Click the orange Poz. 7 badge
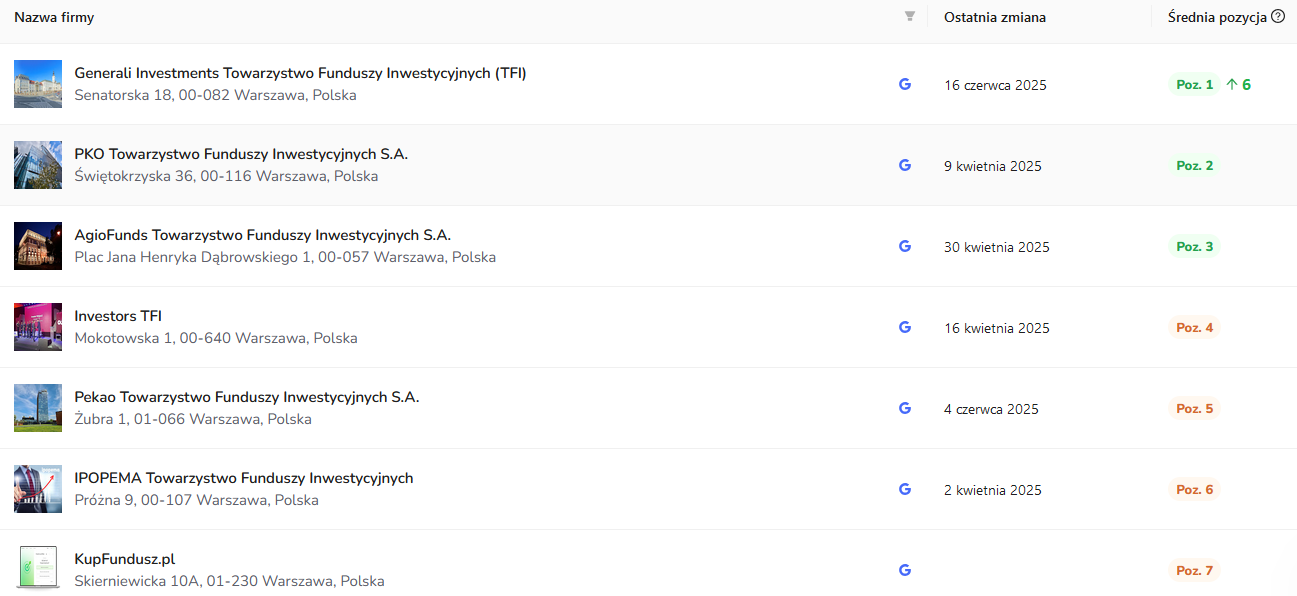The width and height of the screenshot is (1297, 596). click(1194, 571)
